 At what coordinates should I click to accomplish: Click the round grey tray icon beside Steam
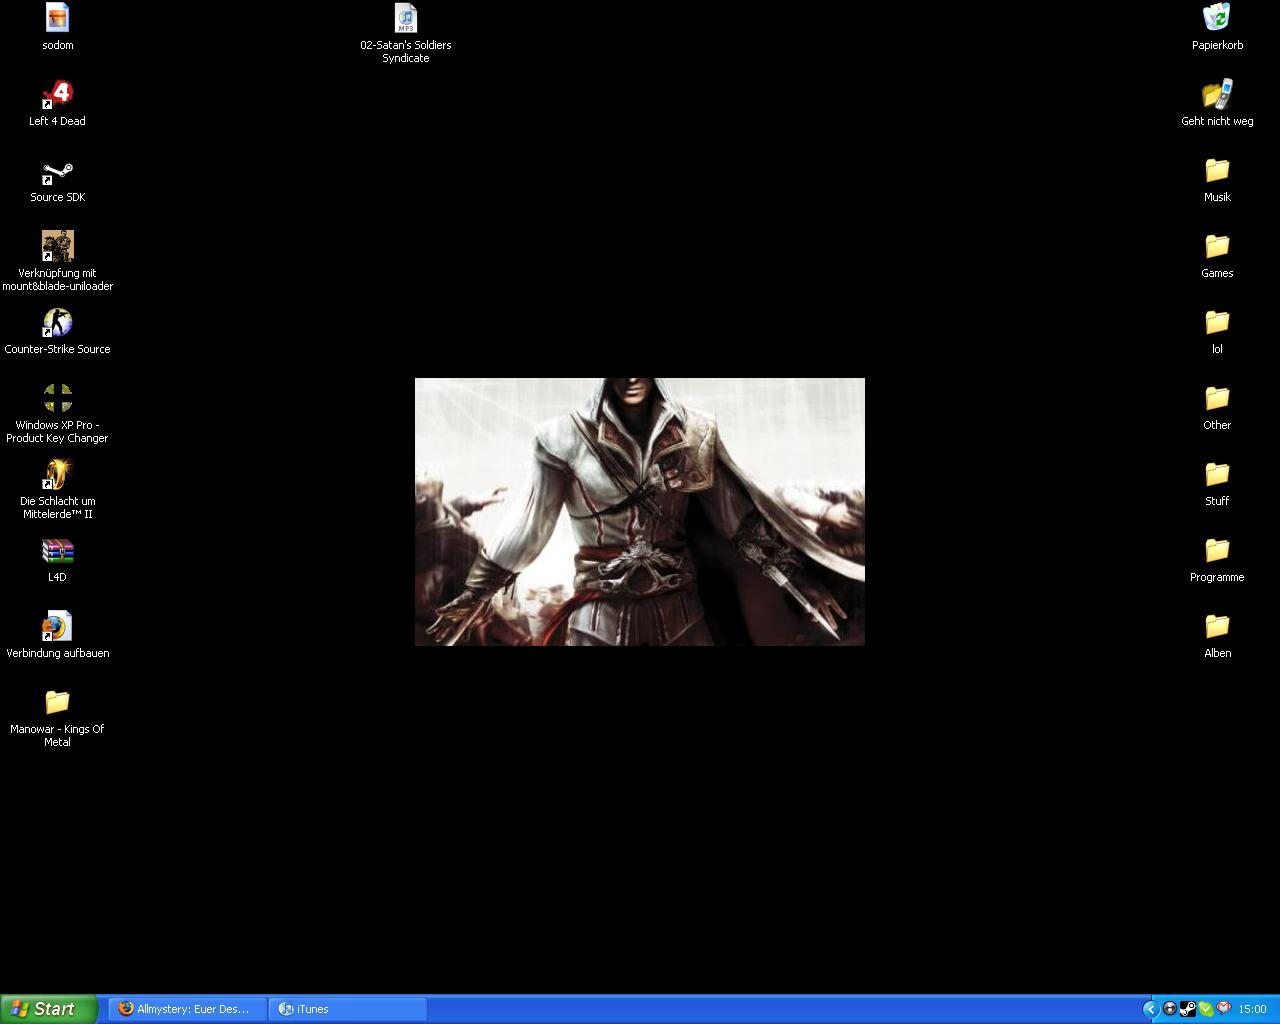click(x=1170, y=1009)
